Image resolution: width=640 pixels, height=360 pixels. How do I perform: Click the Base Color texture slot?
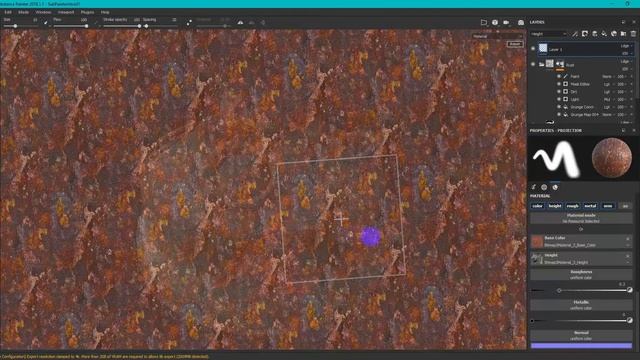581,241
